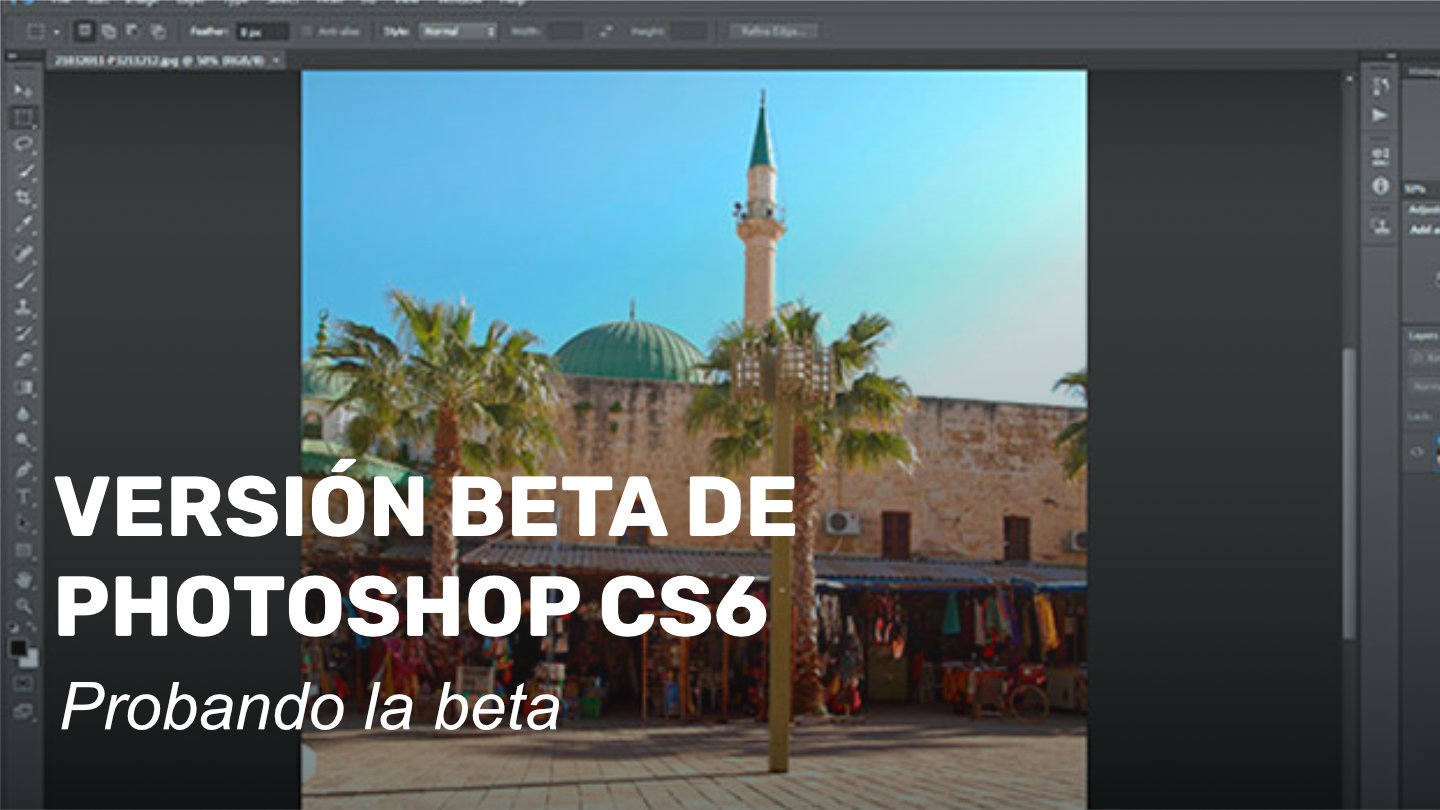This screenshot has height=810, width=1440.
Task: Click the Refine Edge button
Action: (773, 31)
